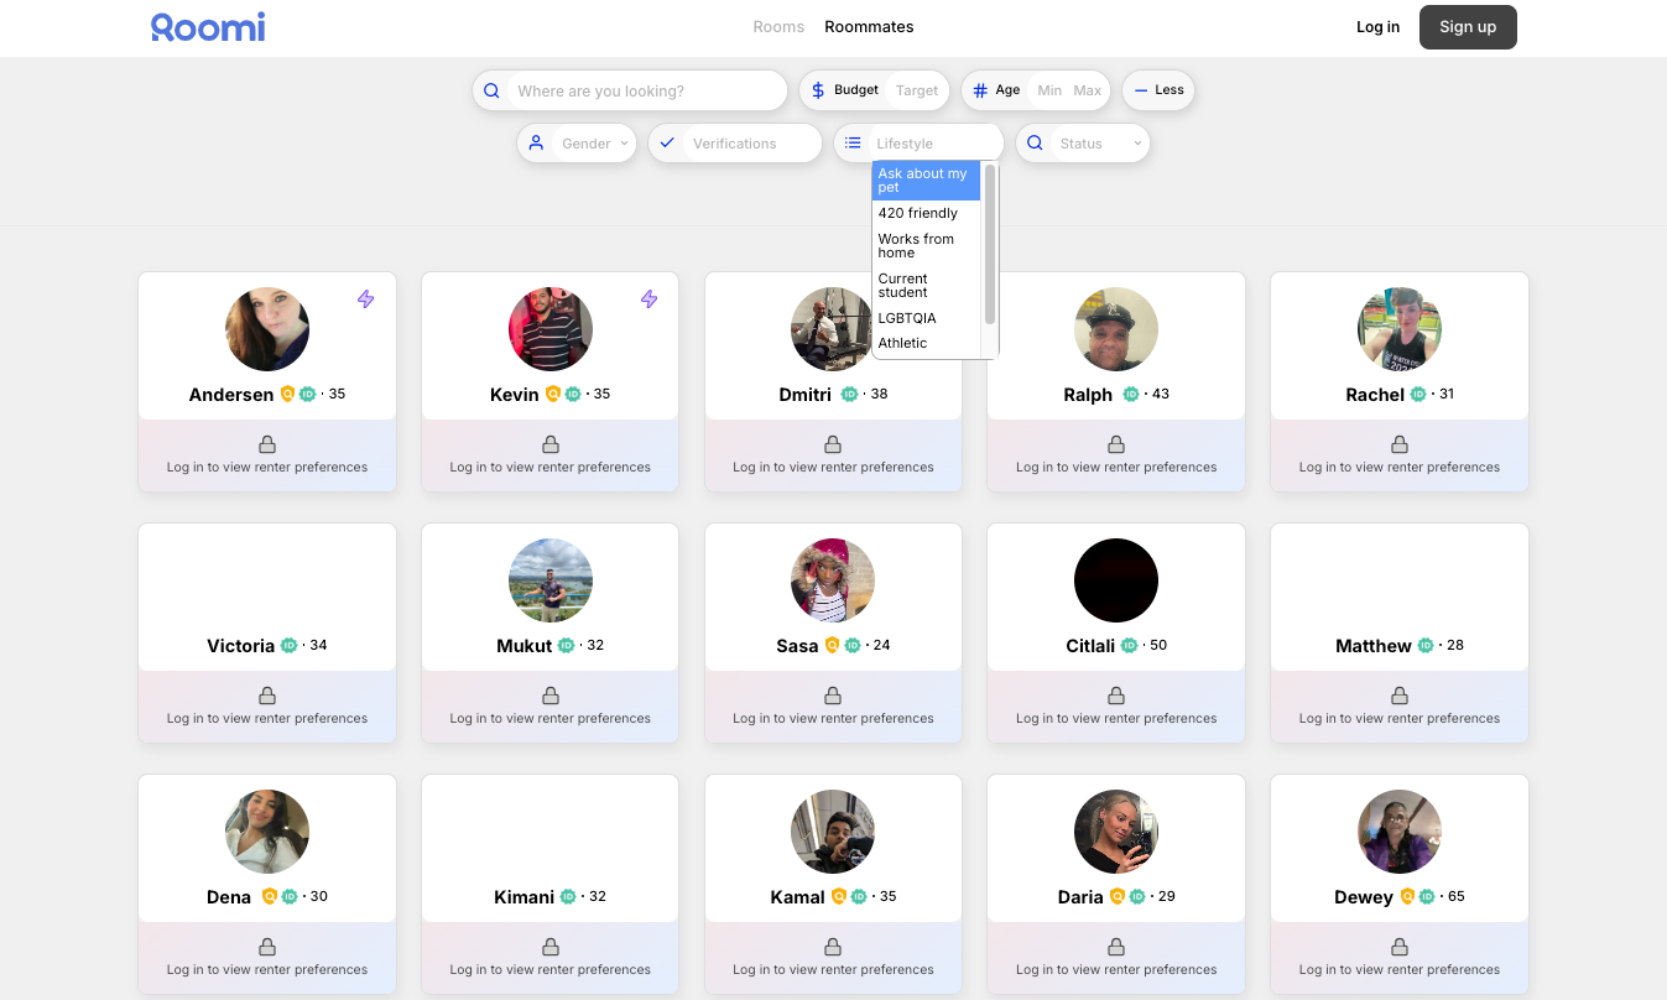Viewport: 1667px width, 1000px height.
Task: Click the Gender person icon
Action: pos(536,143)
